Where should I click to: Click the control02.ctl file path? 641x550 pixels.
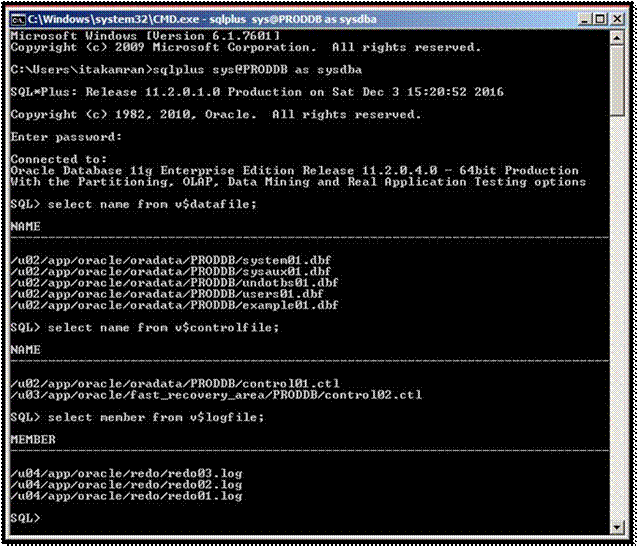click(216, 395)
